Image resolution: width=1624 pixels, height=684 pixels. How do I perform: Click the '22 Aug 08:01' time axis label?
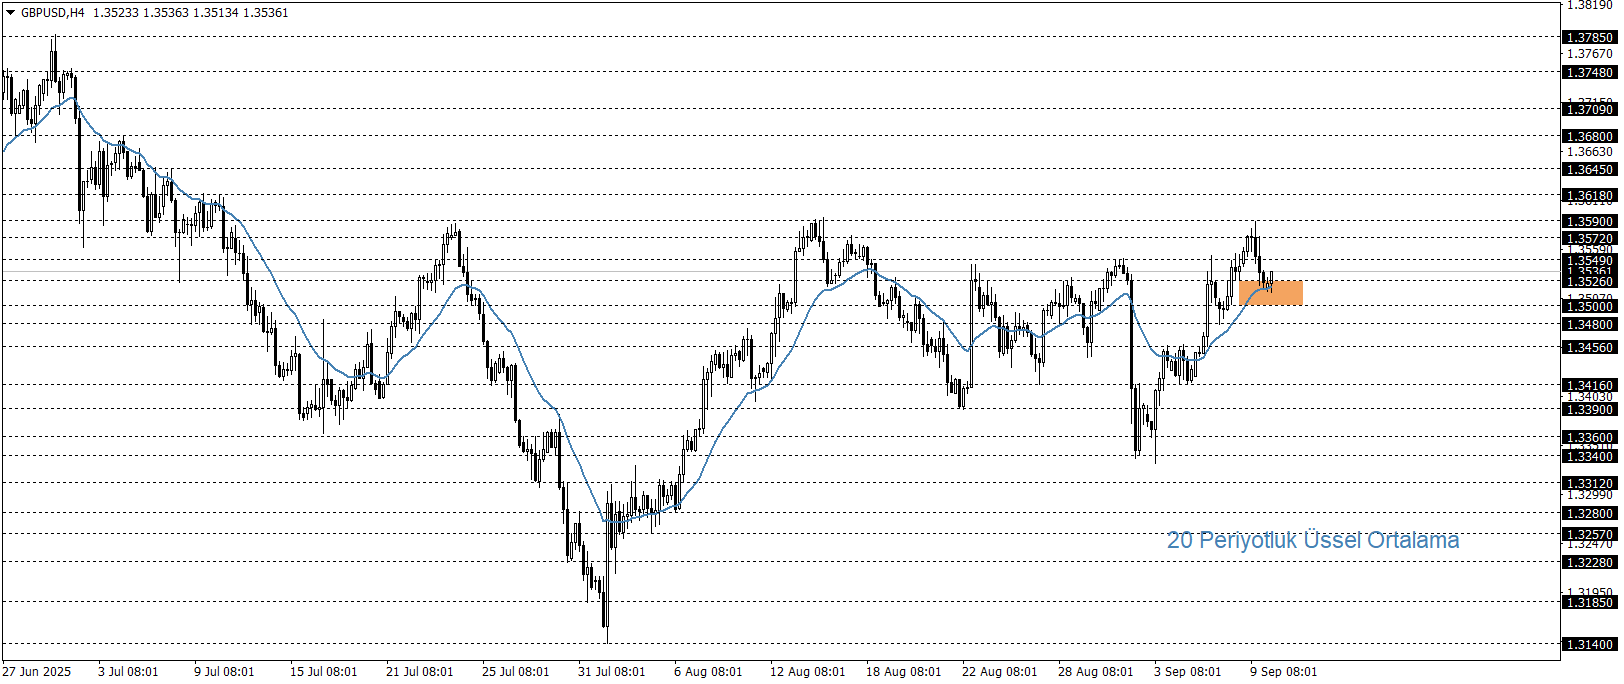point(999,672)
